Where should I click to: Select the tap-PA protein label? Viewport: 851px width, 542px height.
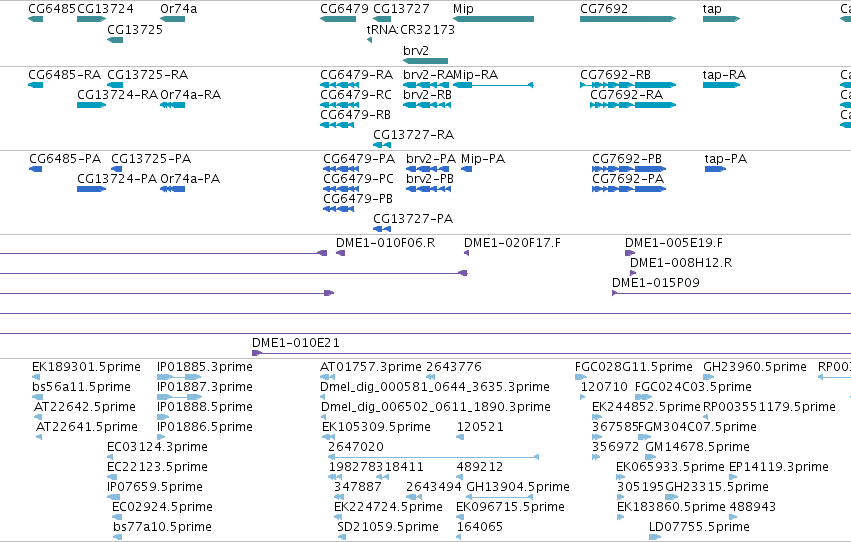tap(726, 159)
